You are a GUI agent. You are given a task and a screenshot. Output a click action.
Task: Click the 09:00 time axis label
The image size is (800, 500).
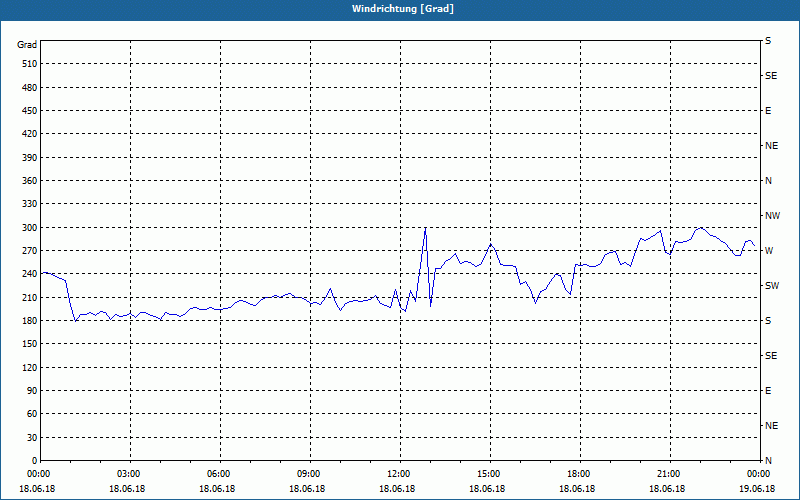(x=310, y=474)
